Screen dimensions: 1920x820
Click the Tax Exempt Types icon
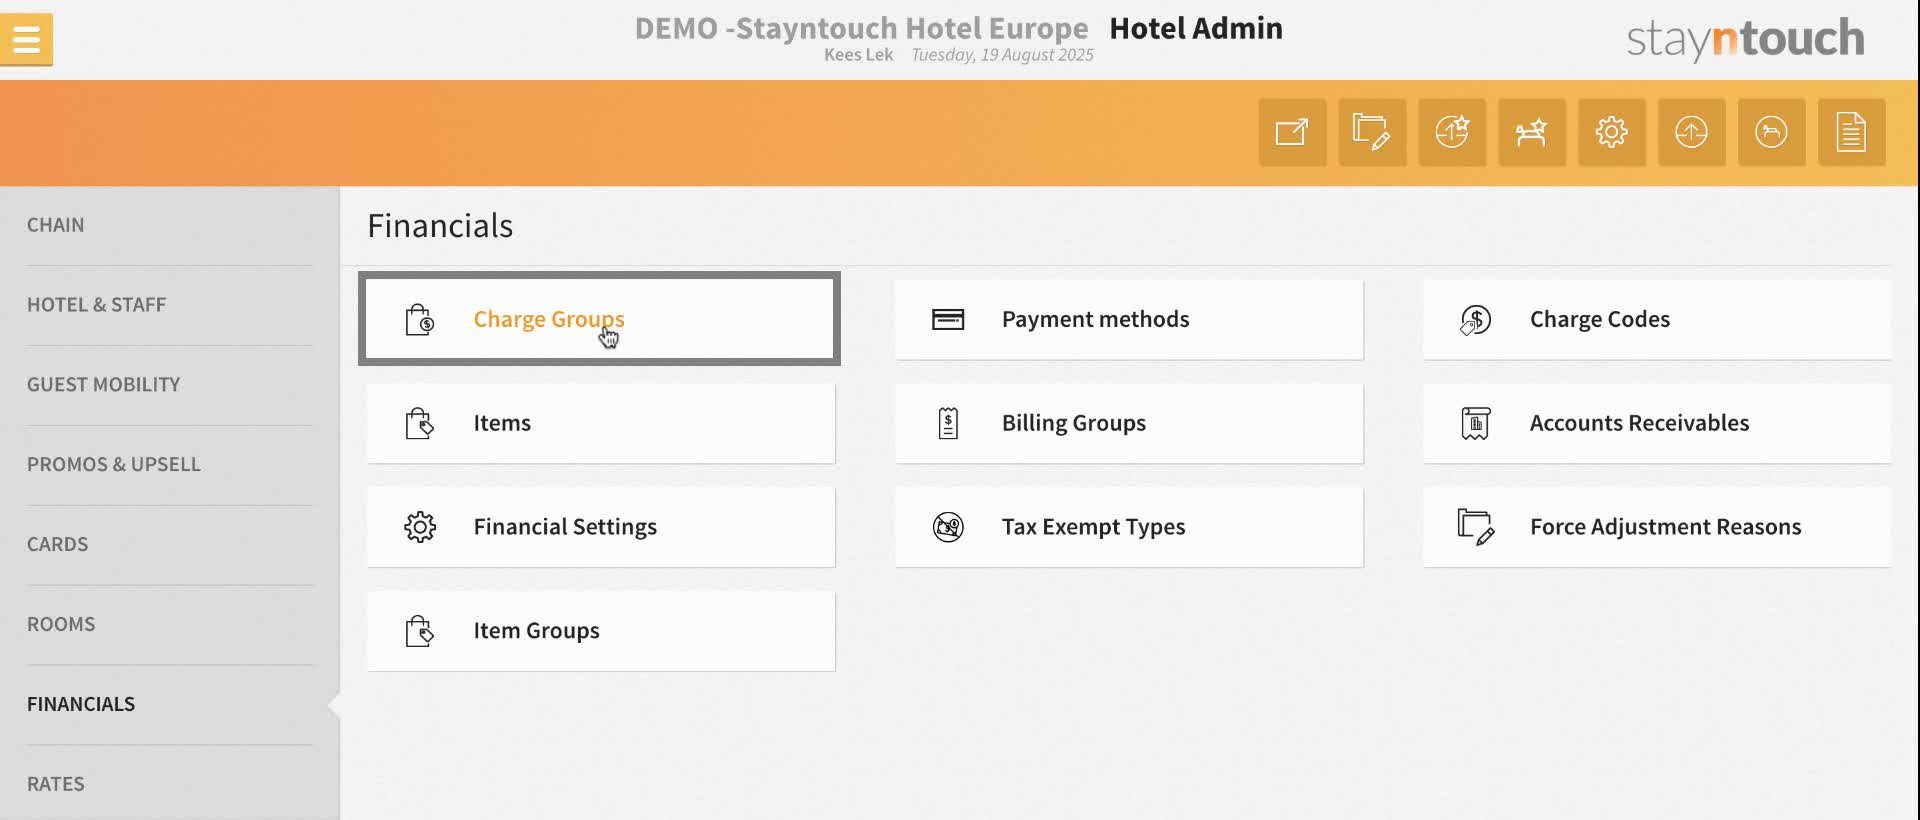point(948,527)
